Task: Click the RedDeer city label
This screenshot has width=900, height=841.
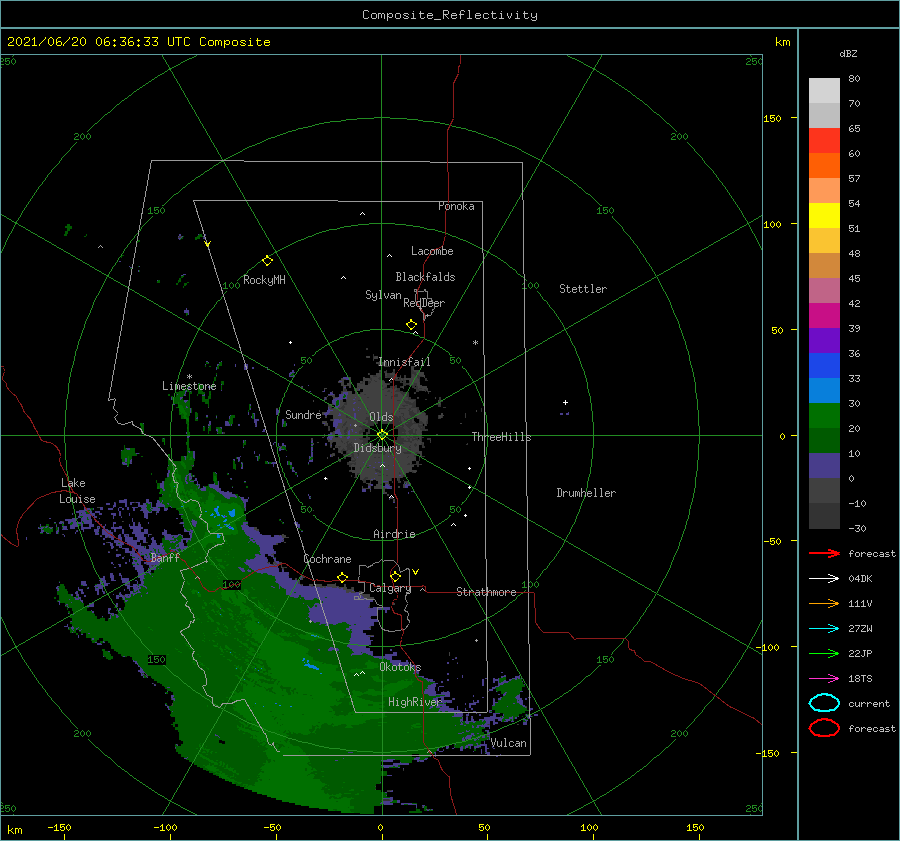Action: tap(424, 303)
